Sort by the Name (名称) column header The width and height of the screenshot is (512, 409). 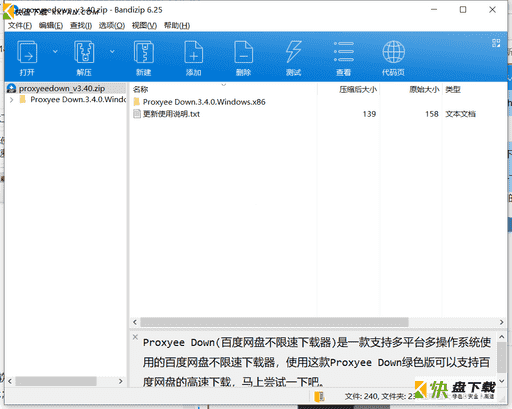[140, 89]
